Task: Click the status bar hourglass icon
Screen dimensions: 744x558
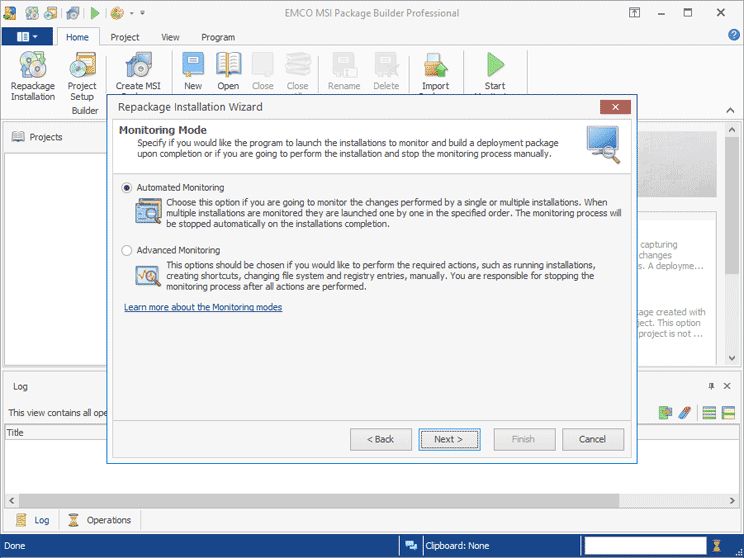Action: pos(716,545)
